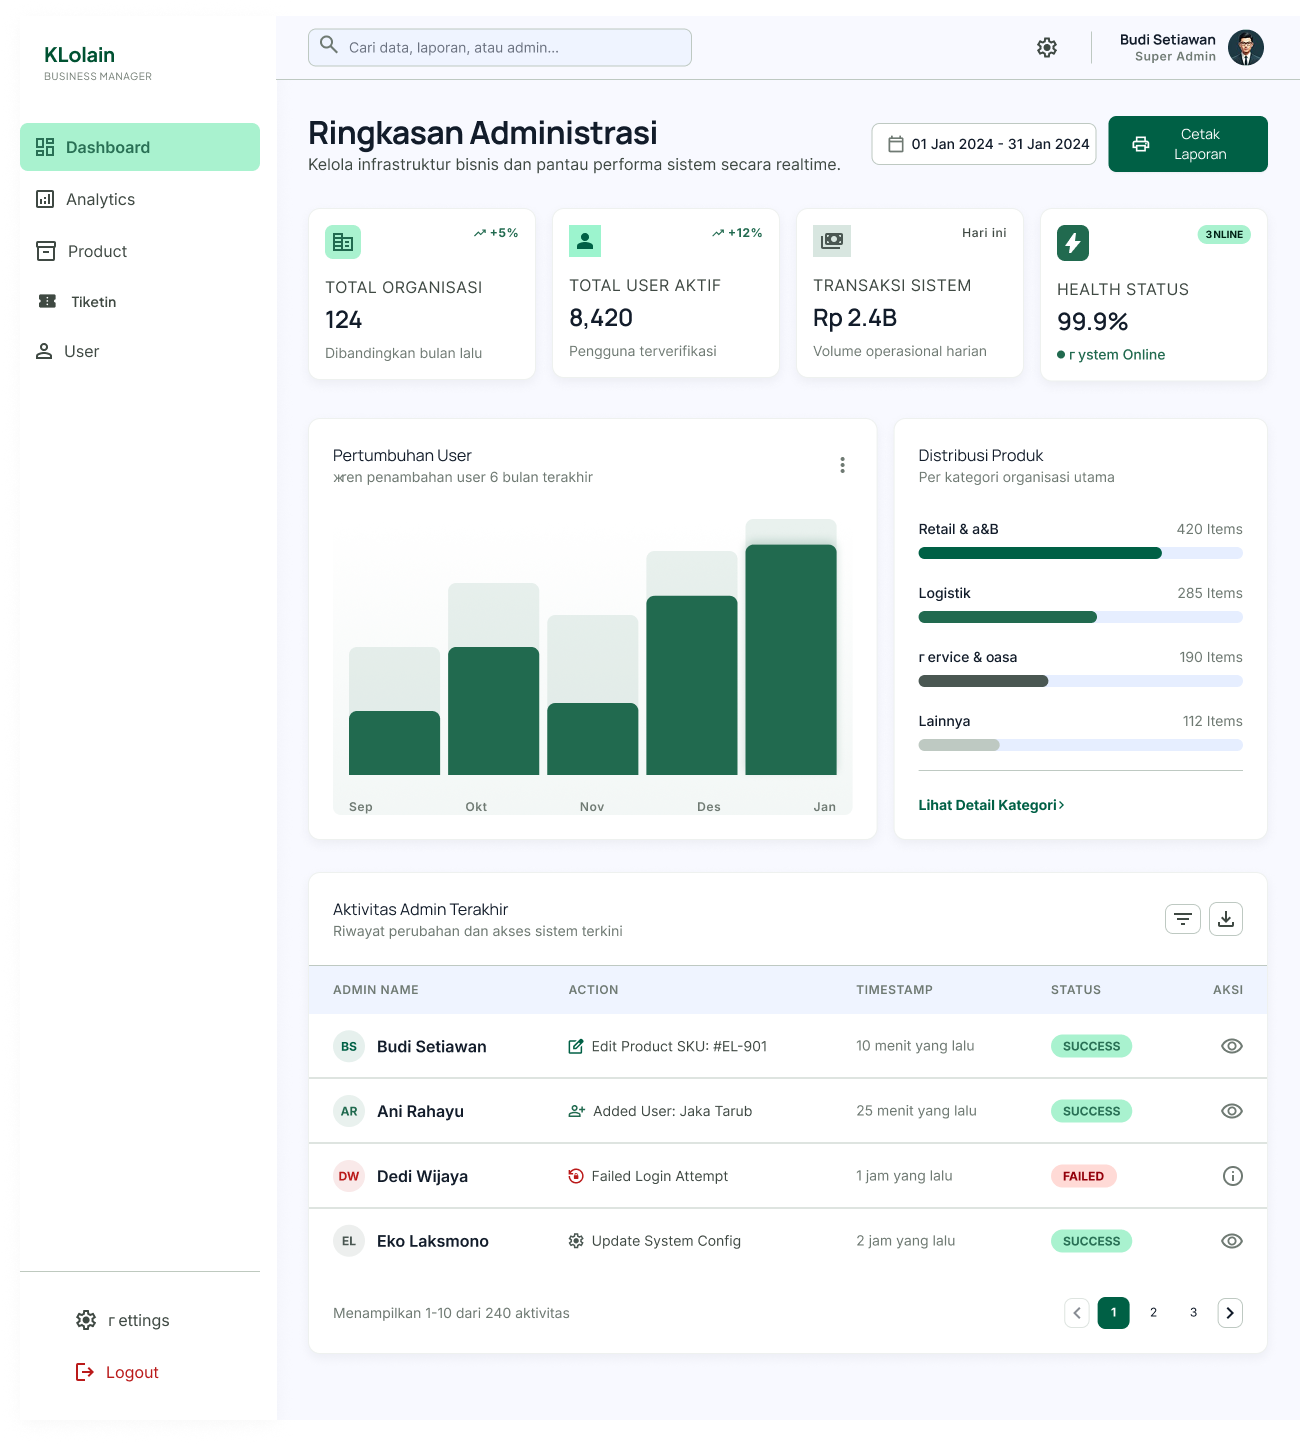View details for Budi Setiawan row
This screenshot has height=1444, width=1300.
[x=1232, y=1046]
